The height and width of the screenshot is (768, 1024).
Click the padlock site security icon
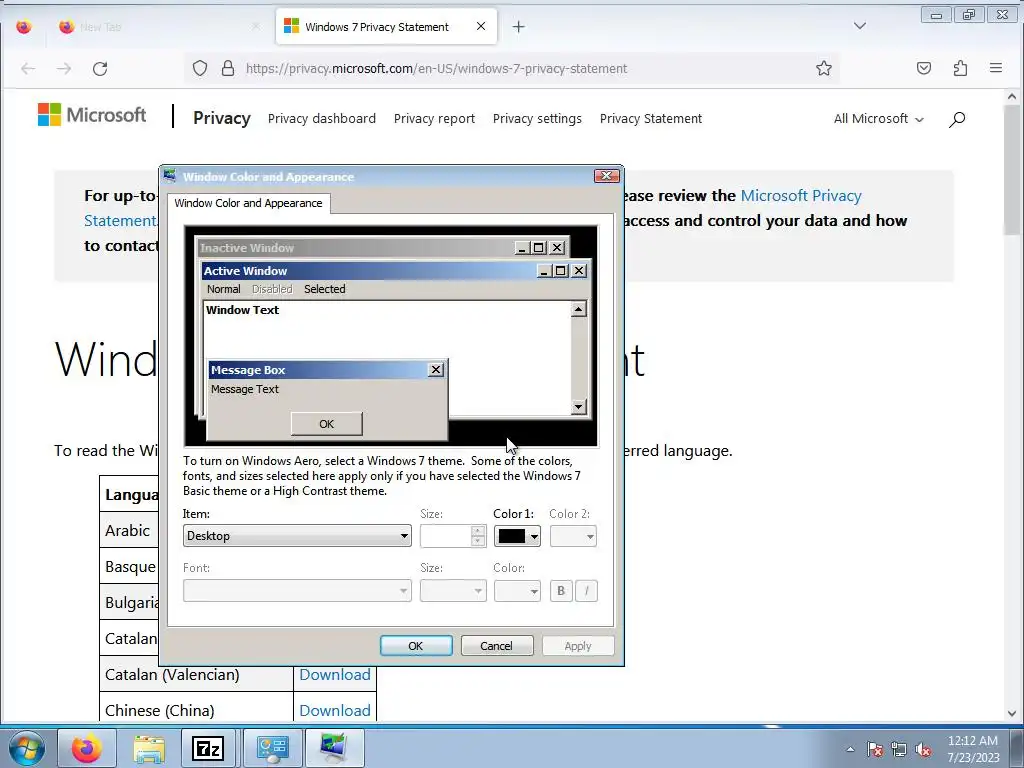click(228, 69)
